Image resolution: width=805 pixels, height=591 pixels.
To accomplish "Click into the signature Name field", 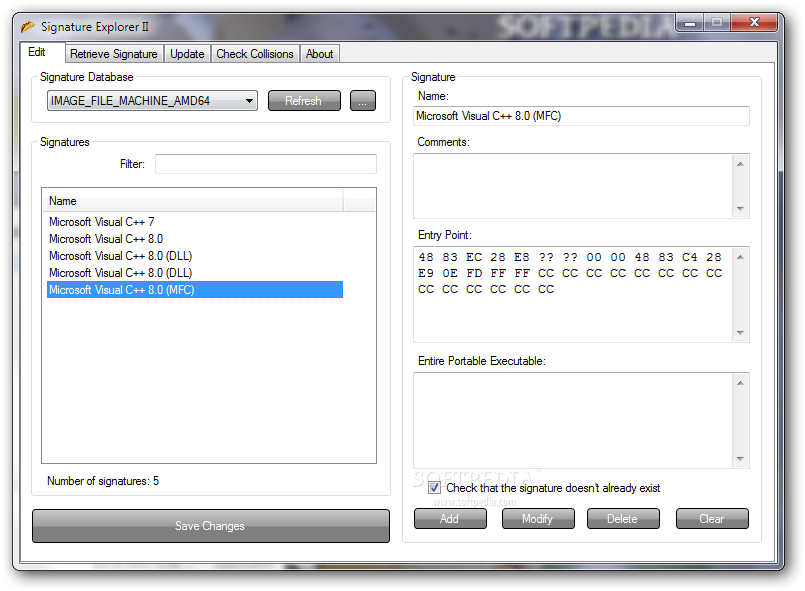I will [x=581, y=116].
